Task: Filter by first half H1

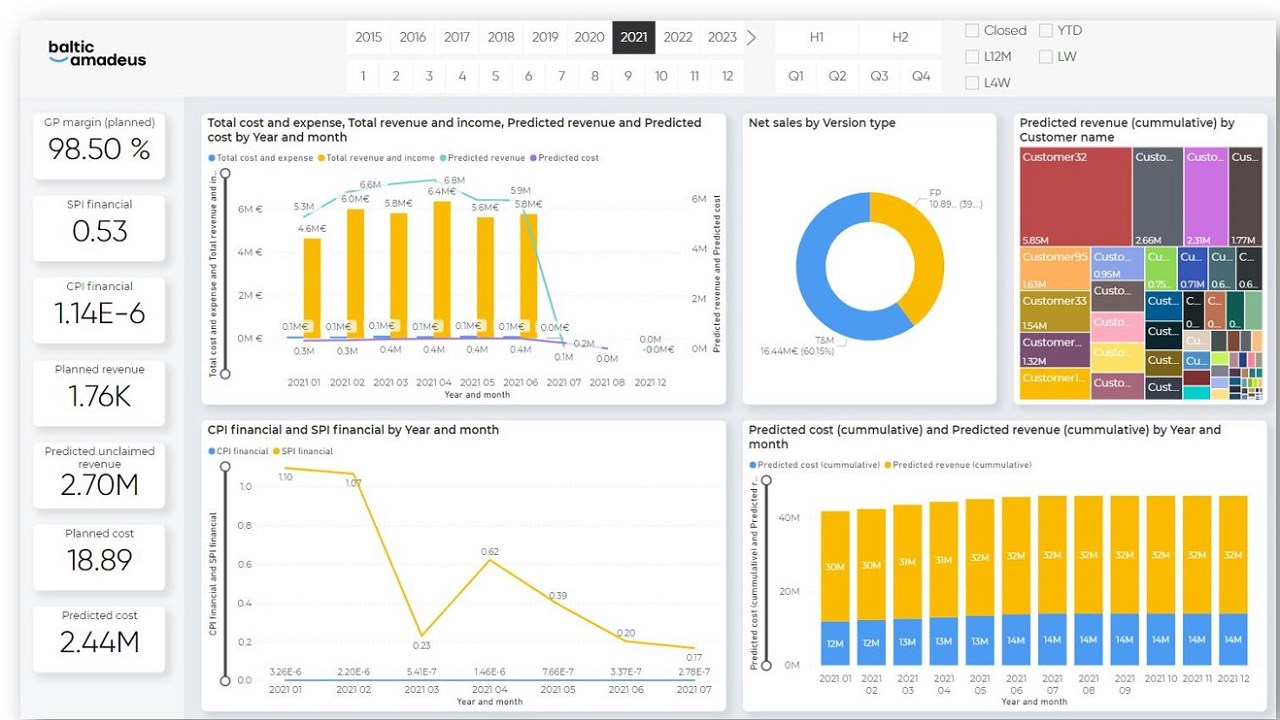Action: 816,37
